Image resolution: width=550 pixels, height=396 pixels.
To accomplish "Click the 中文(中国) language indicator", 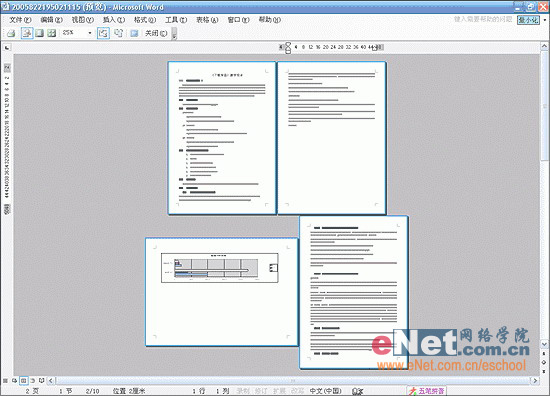I will 326,391.
